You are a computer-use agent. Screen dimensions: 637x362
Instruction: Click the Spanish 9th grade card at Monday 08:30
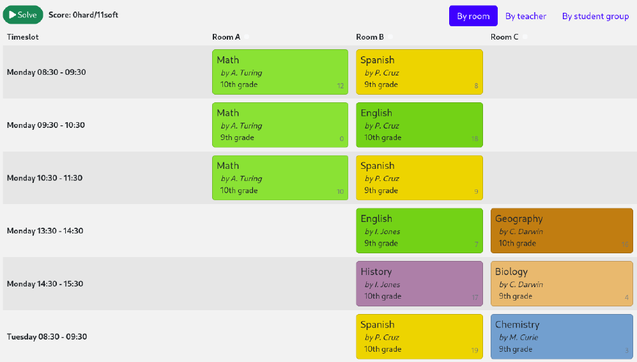419,72
